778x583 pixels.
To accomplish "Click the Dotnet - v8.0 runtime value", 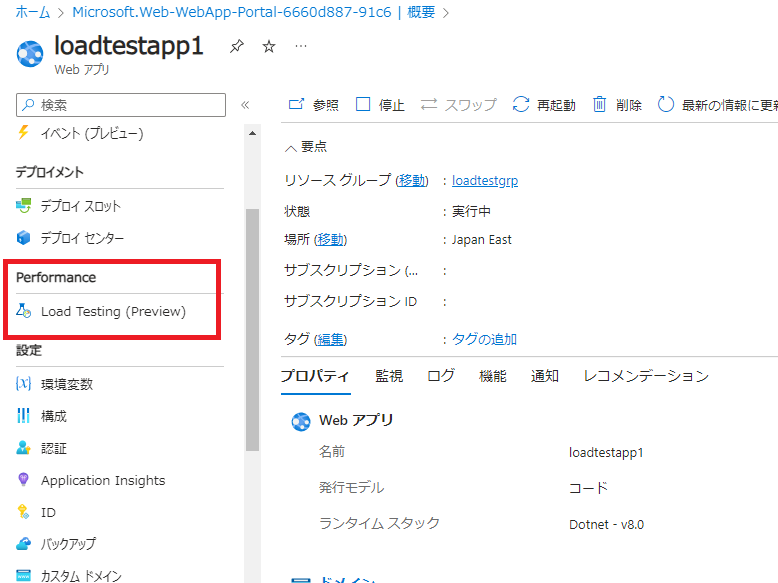I will [x=606, y=524].
